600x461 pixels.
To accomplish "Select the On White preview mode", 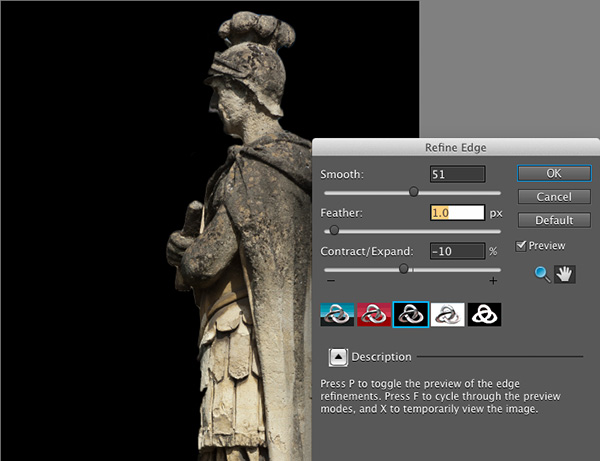I will tap(447, 314).
